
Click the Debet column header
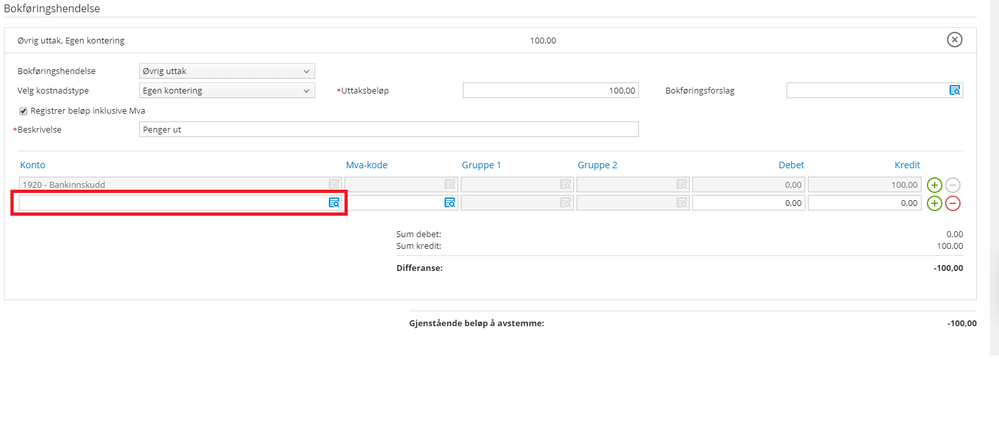tap(791, 165)
